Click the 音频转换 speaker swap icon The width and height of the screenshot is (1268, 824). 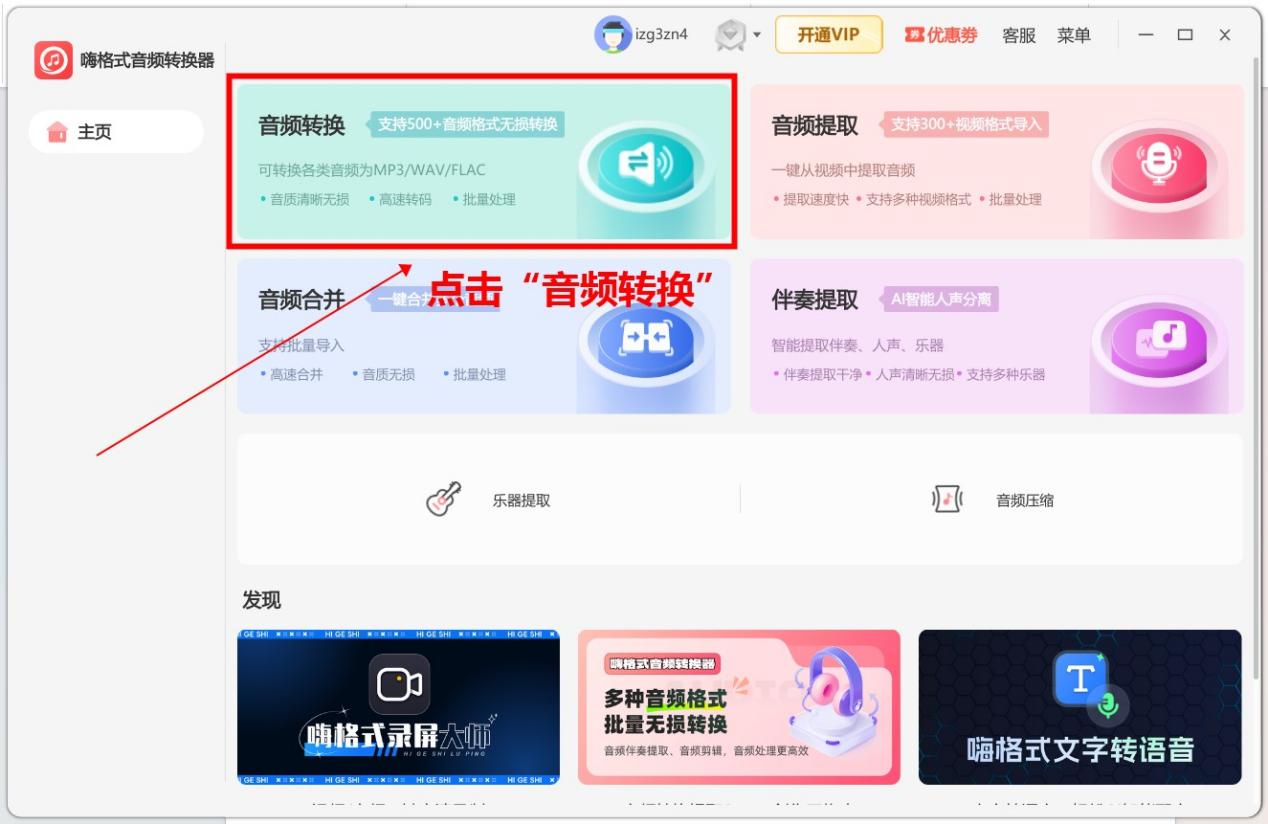pyautogui.click(x=647, y=163)
